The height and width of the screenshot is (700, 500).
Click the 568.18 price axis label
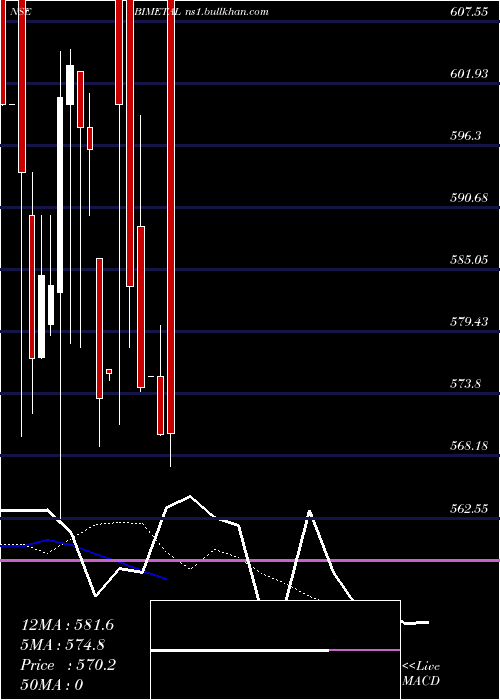468,446
